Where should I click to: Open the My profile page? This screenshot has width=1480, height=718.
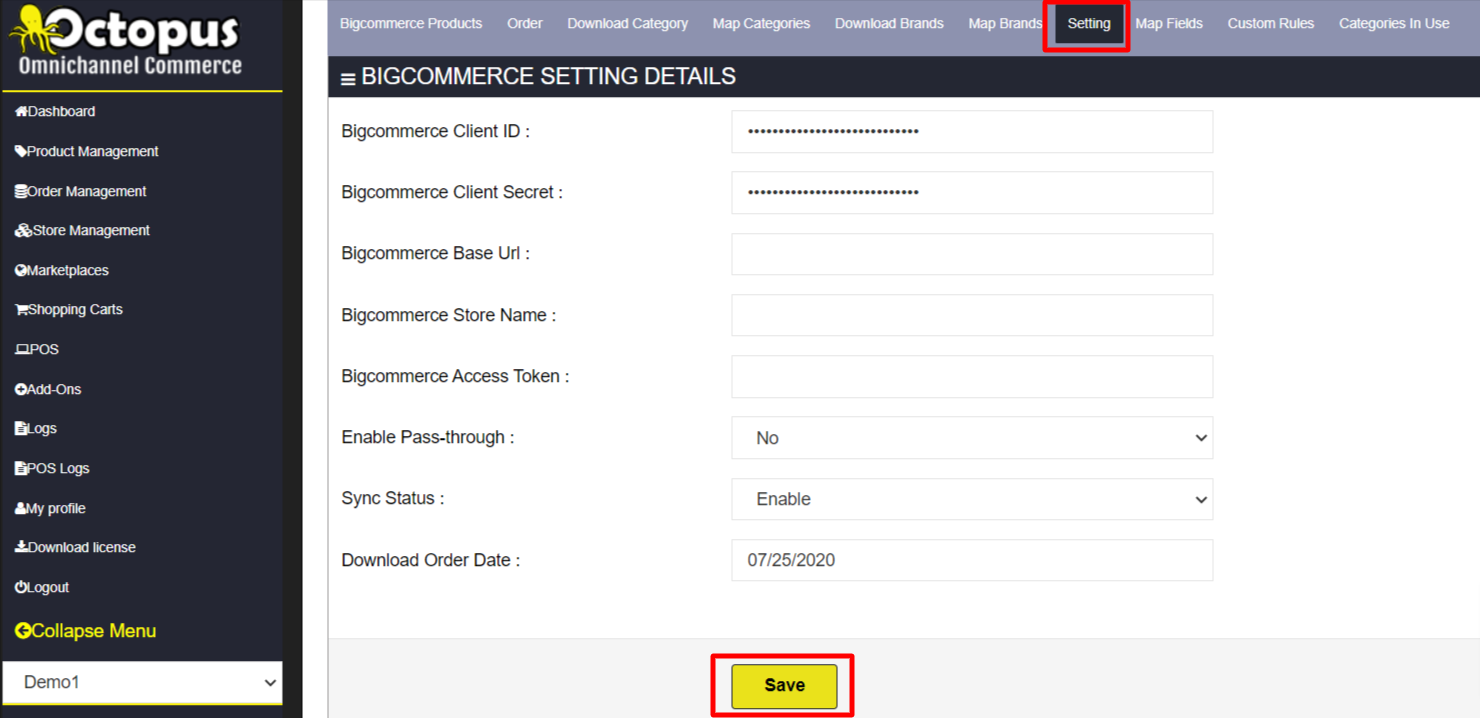coord(56,509)
